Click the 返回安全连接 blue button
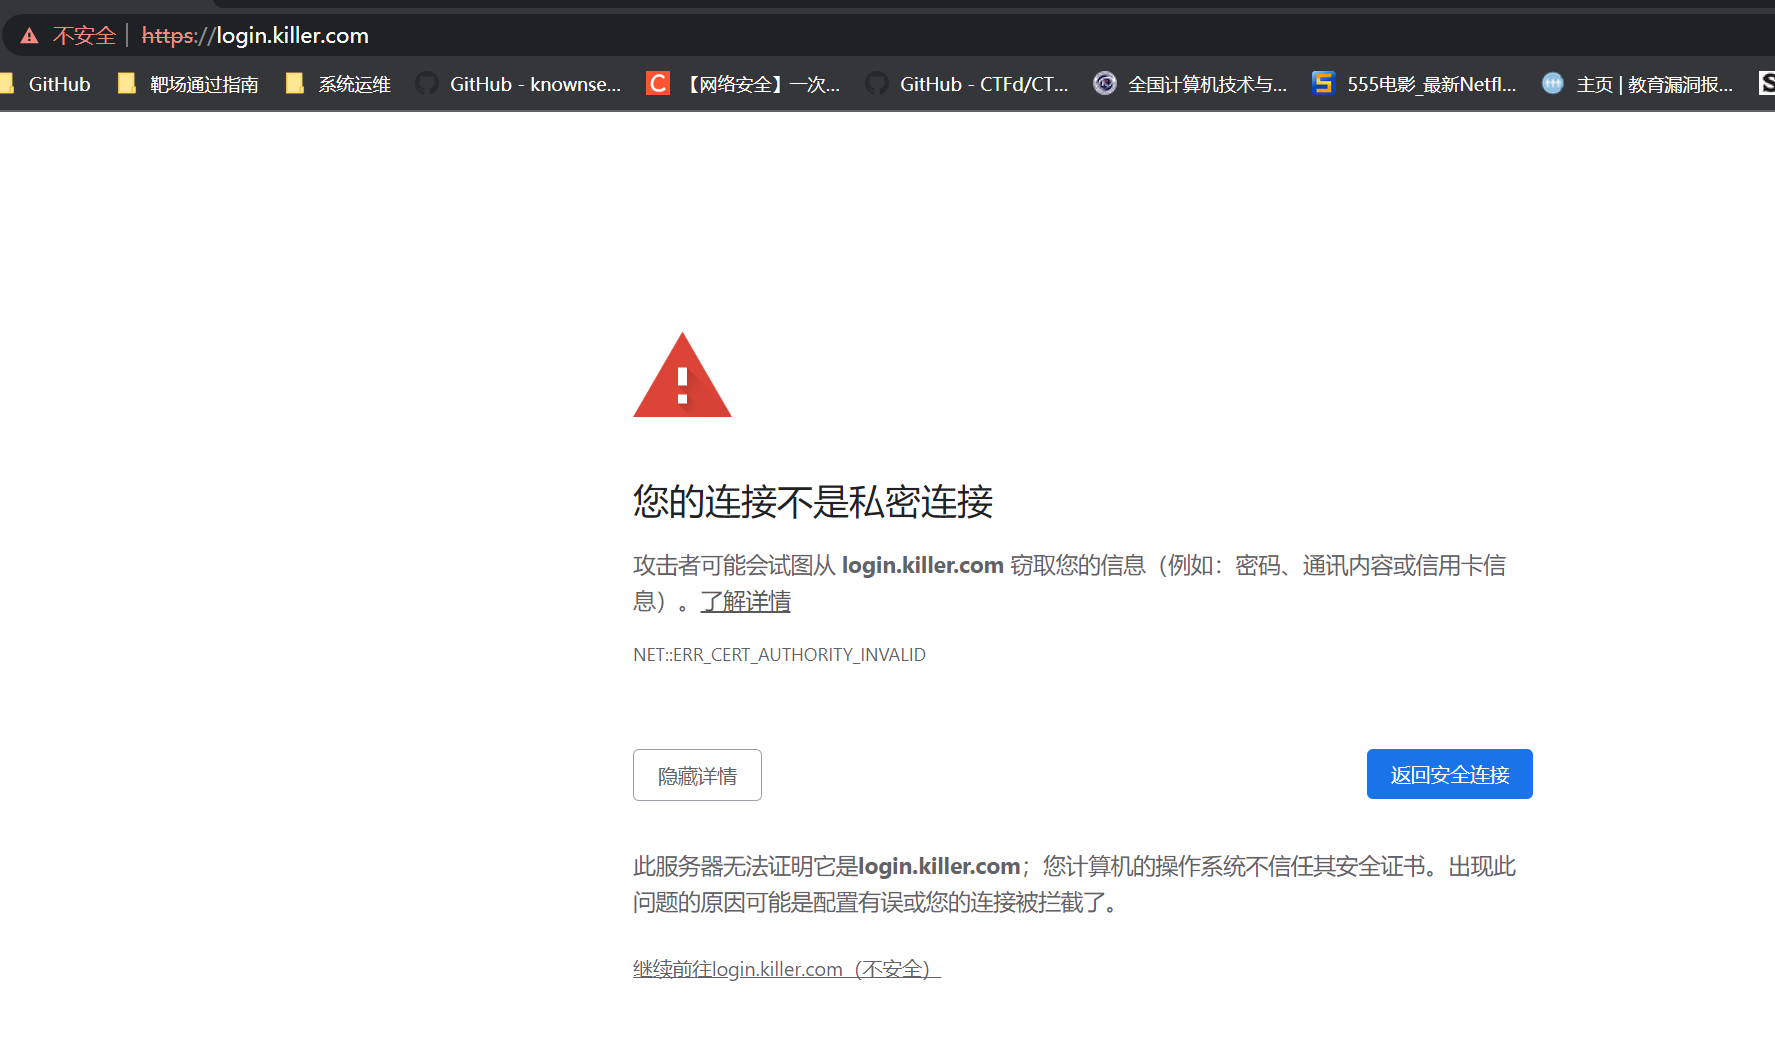Screen dimensions: 1775x1058 (x=1449, y=774)
